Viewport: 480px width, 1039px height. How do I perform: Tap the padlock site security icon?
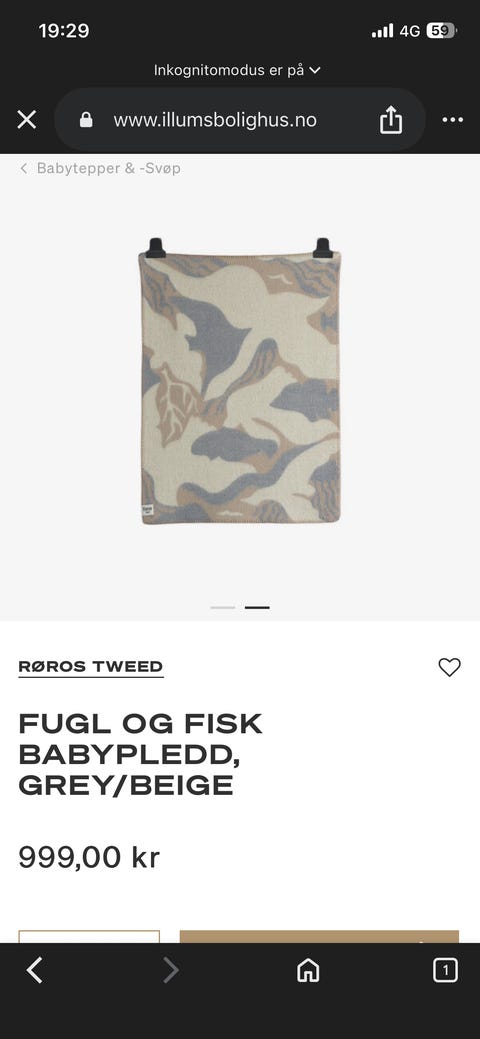point(86,120)
